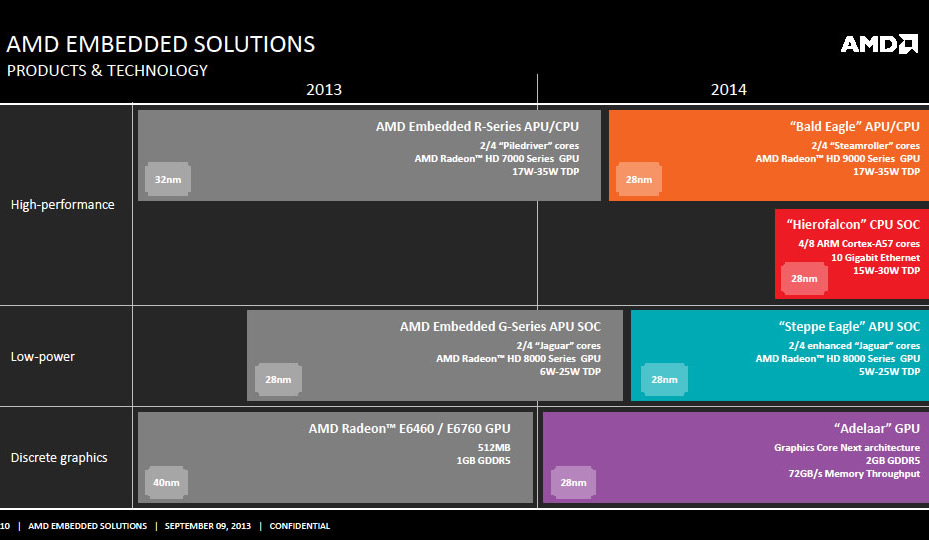Select the 28nm chip badge on Steppe Eagle block
This screenshot has height=540, width=929.
pos(664,379)
